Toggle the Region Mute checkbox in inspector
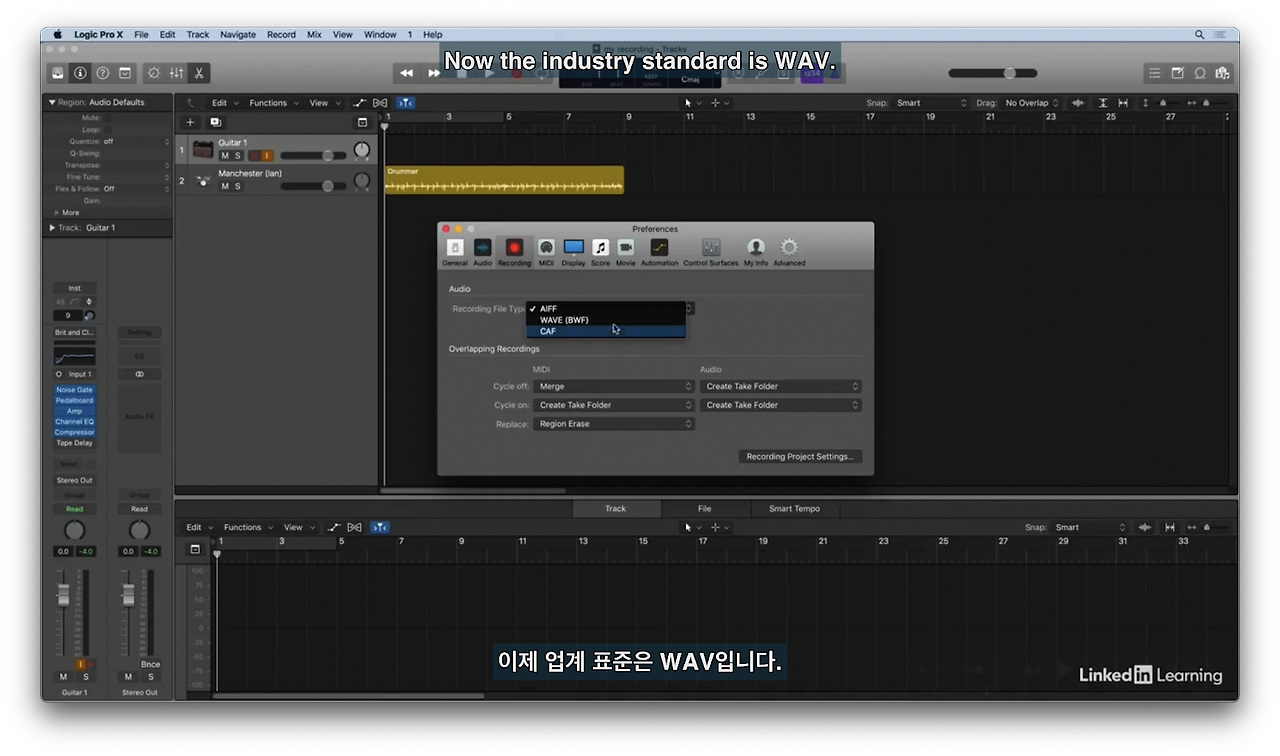 (x=108, y=118)
